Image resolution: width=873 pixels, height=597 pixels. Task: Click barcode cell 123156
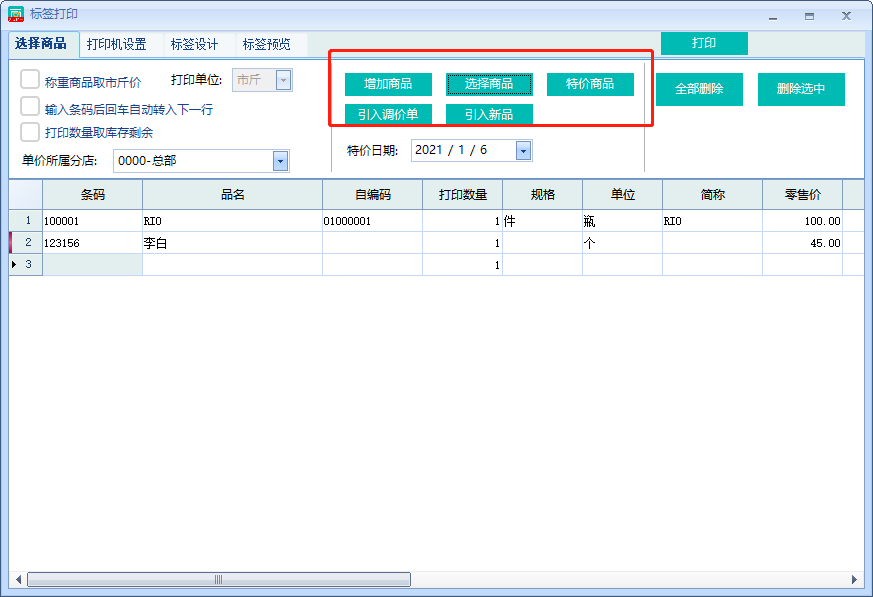(x=92, y=243)
